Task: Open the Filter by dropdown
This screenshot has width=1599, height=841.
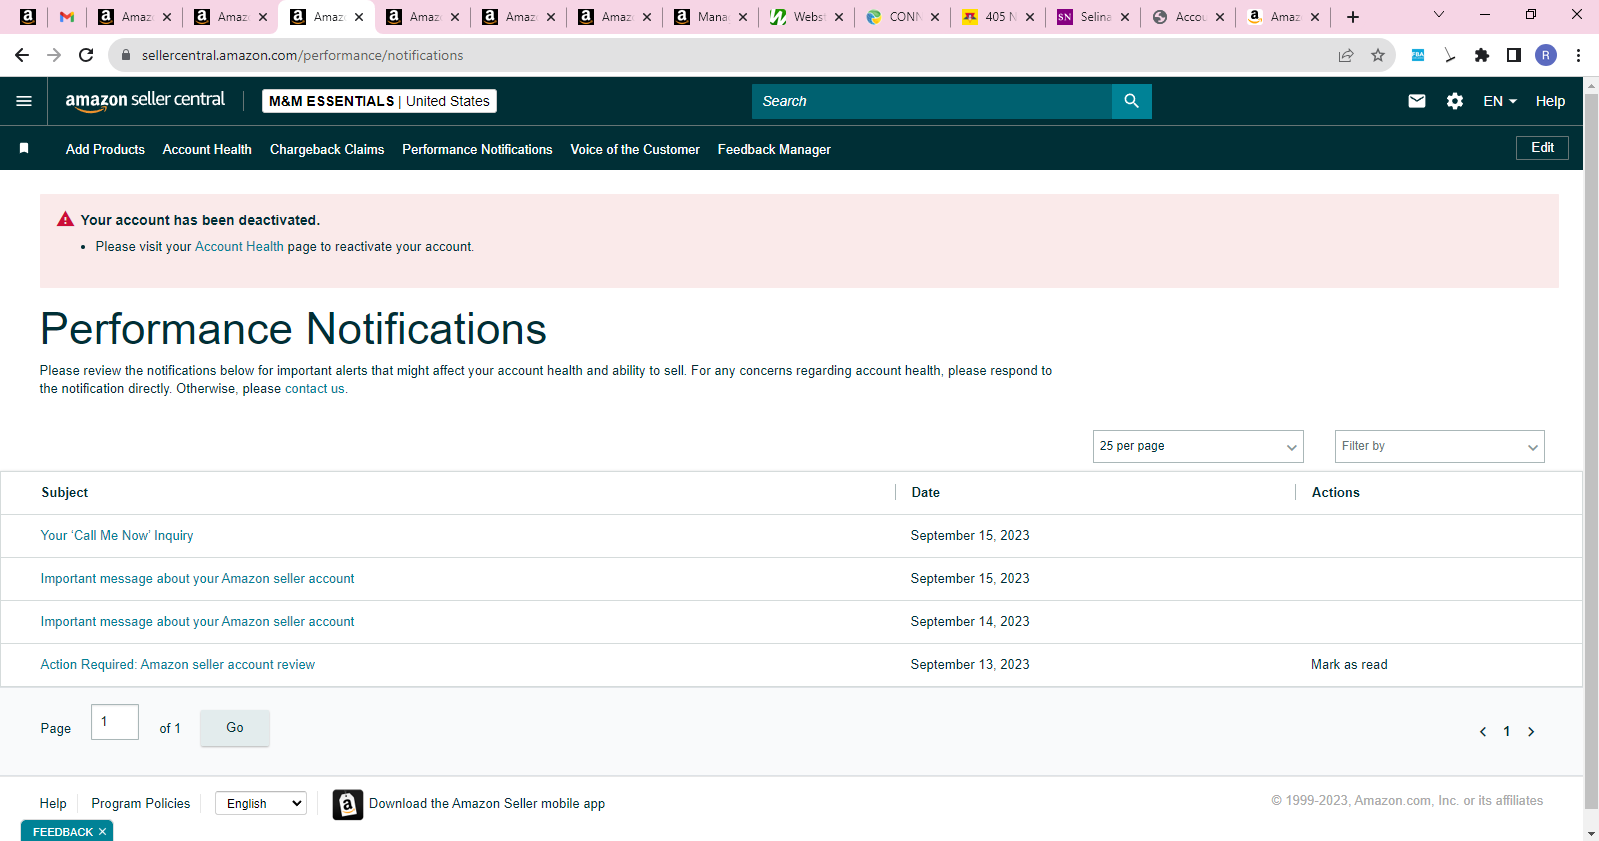Action: click(1440, 446)
